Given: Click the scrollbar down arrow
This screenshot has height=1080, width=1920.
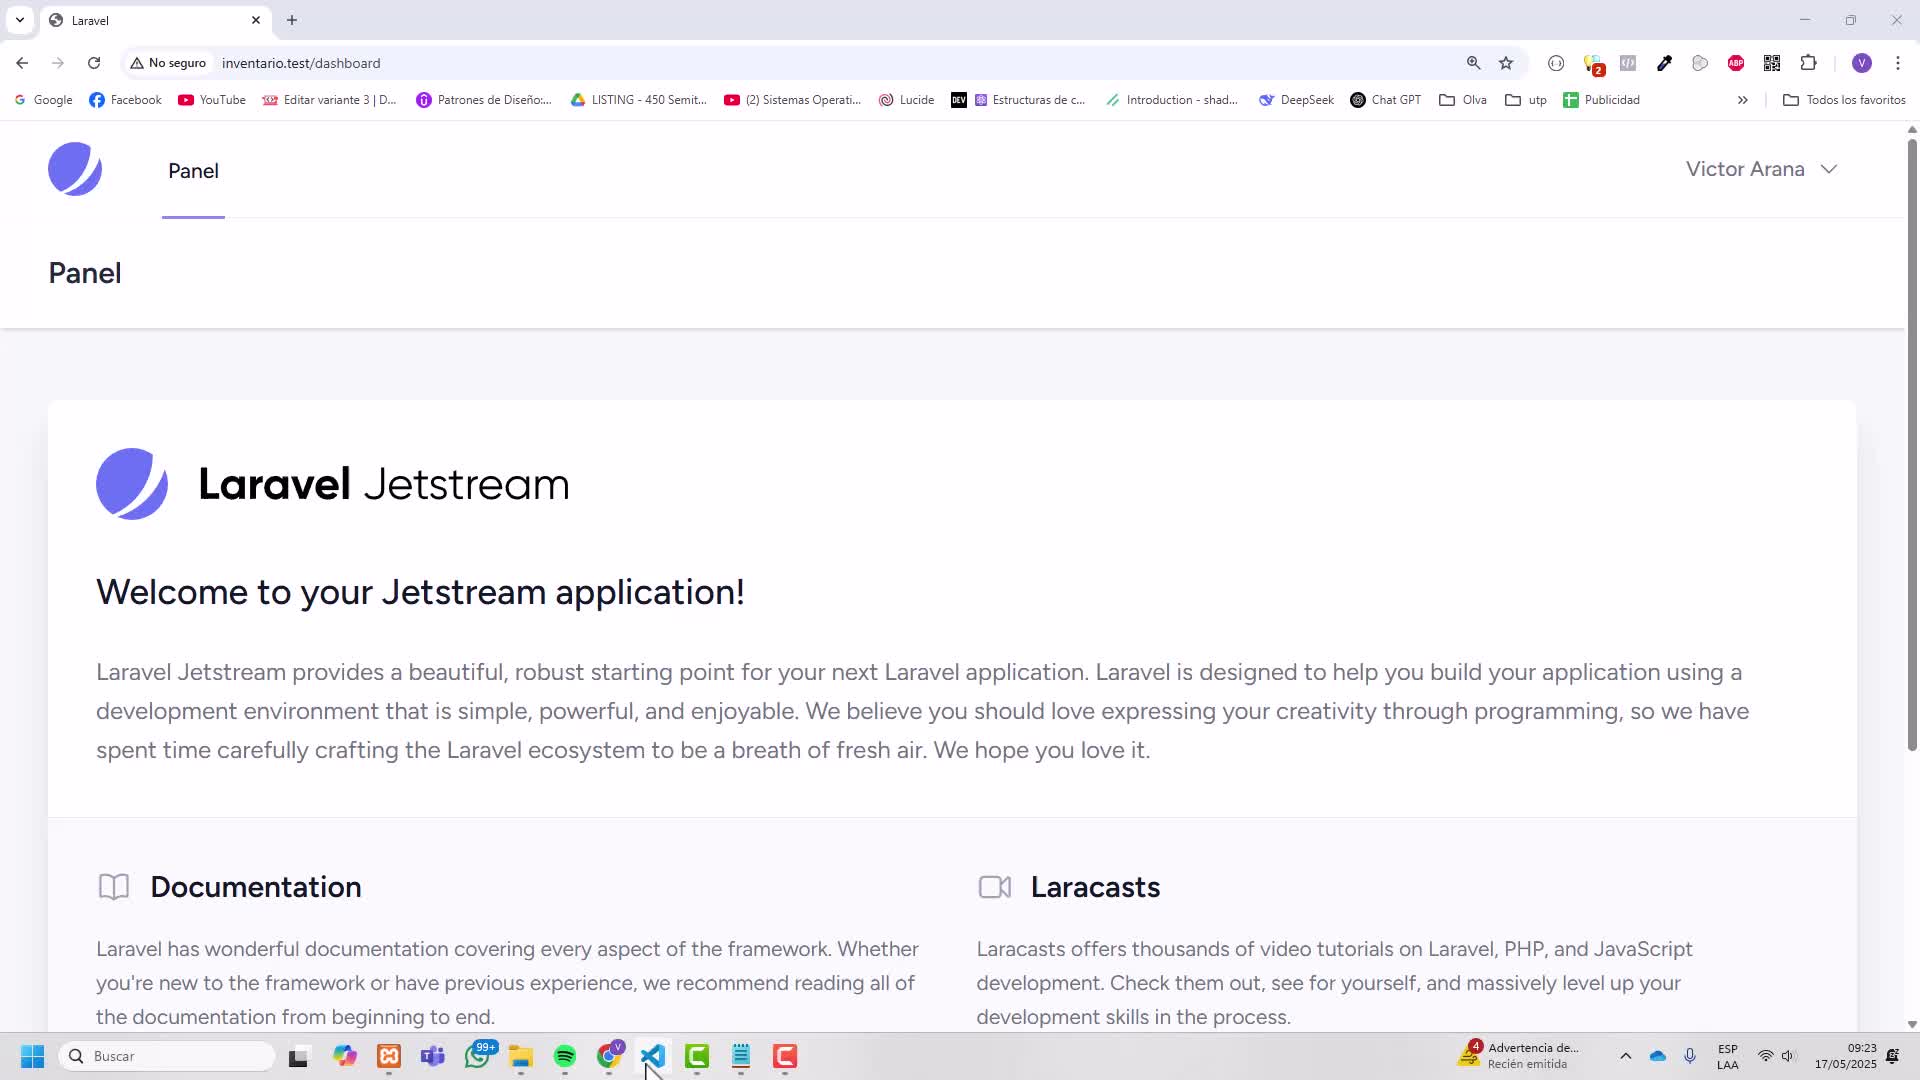Looking at the screenshot, I should 1912,1024.
